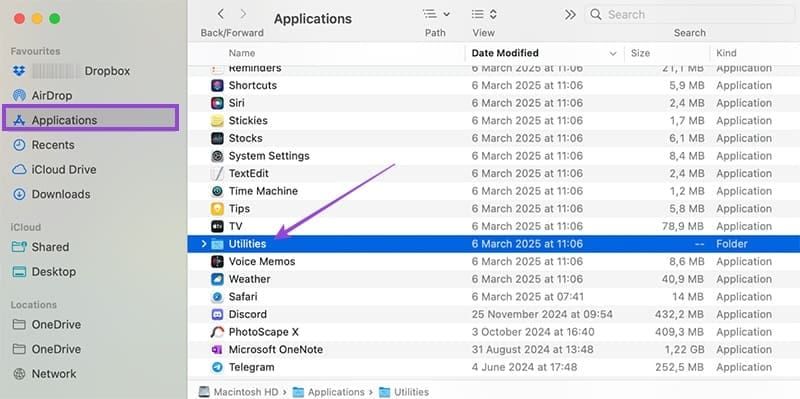The height and width of the screenshot is (399, 800).
Task: Select the Weather app icon
Action: [x=217, y=279]
